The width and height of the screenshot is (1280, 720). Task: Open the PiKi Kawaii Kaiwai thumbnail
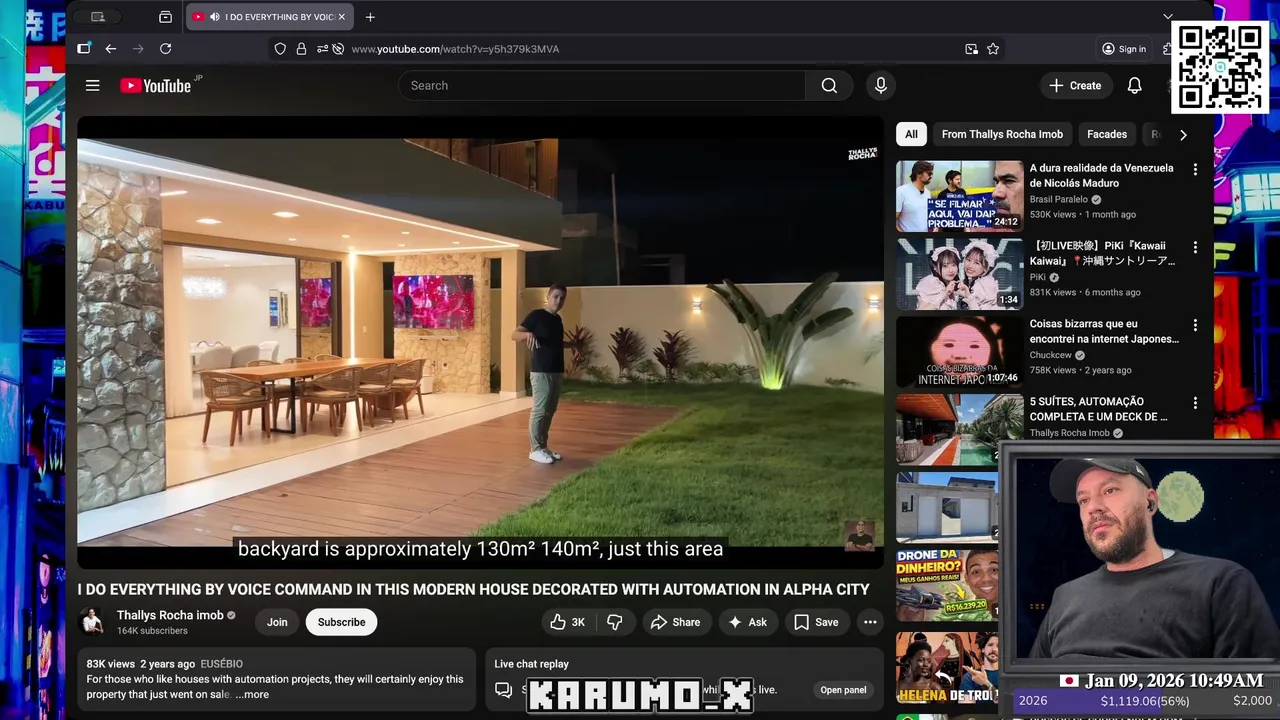[x=960, y=274]
